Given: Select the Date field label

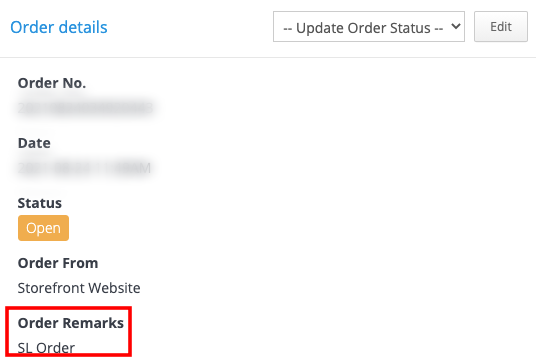Looking at the screenshot, I should click(x=34, y=143).
